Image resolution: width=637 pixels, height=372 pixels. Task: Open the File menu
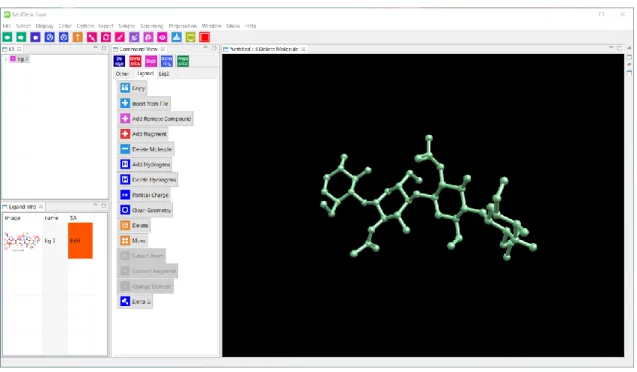[x=6, y=26]
